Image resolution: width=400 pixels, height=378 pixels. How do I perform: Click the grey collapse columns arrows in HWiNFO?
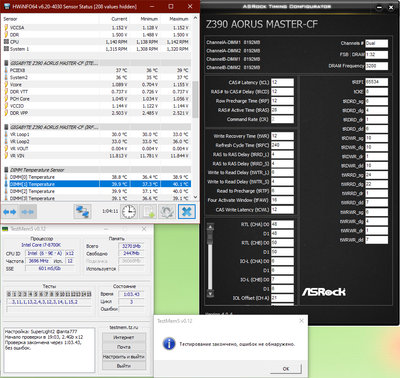28,212
